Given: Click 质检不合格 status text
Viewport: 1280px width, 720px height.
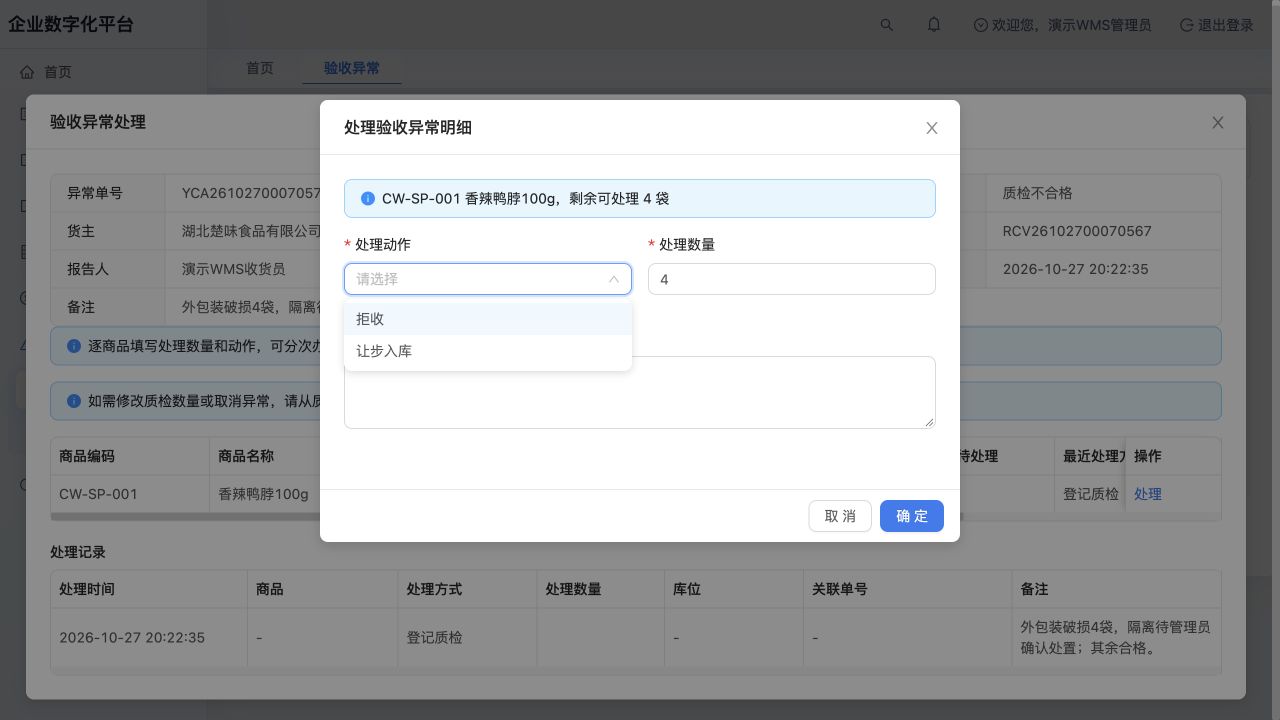Looking at the screenshot, I should point(1037,193).
